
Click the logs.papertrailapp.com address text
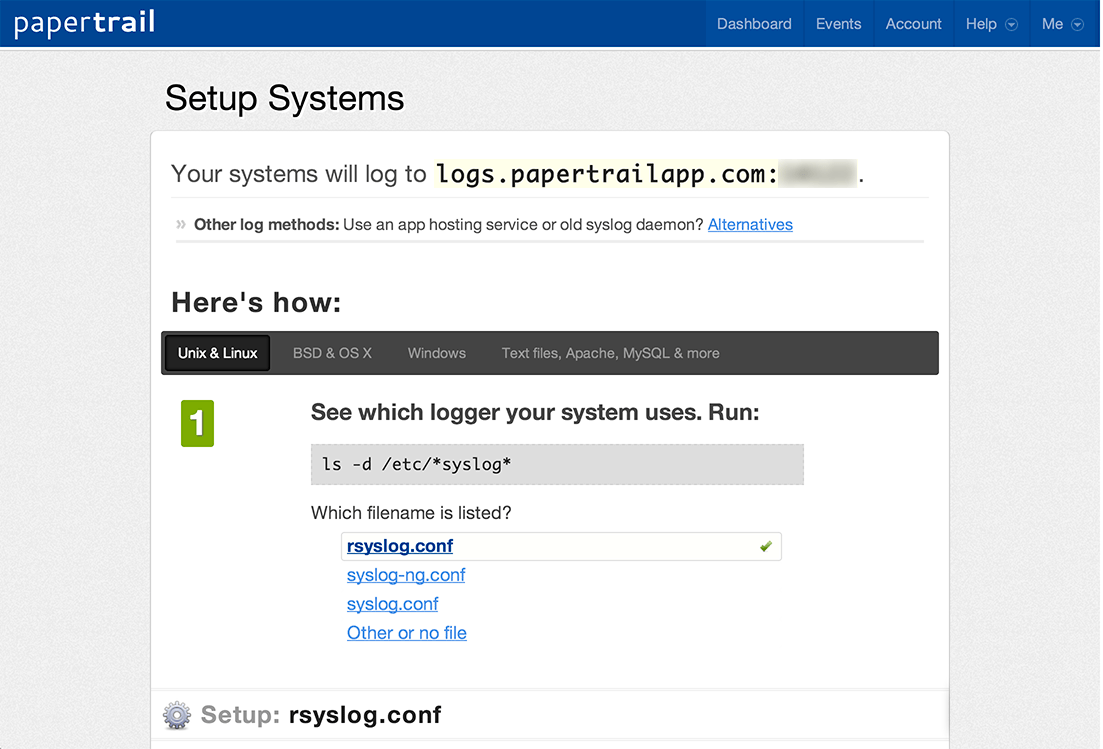[x=606, y=174]
